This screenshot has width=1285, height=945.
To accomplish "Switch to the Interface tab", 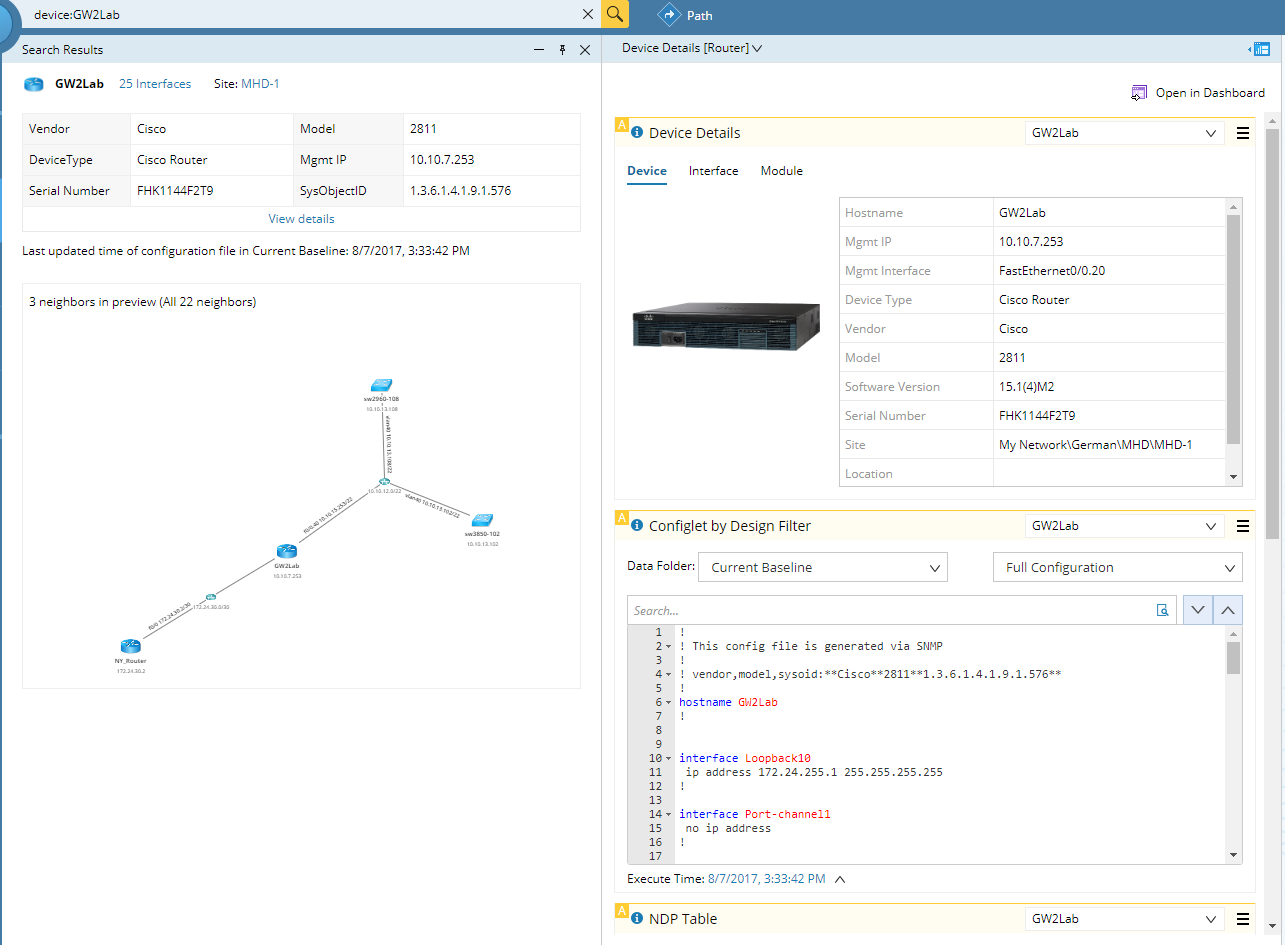I will point(714,171).
